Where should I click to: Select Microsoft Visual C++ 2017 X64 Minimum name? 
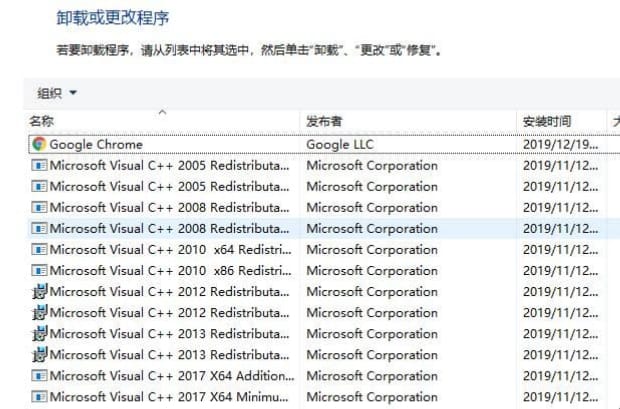coord(170,397)
